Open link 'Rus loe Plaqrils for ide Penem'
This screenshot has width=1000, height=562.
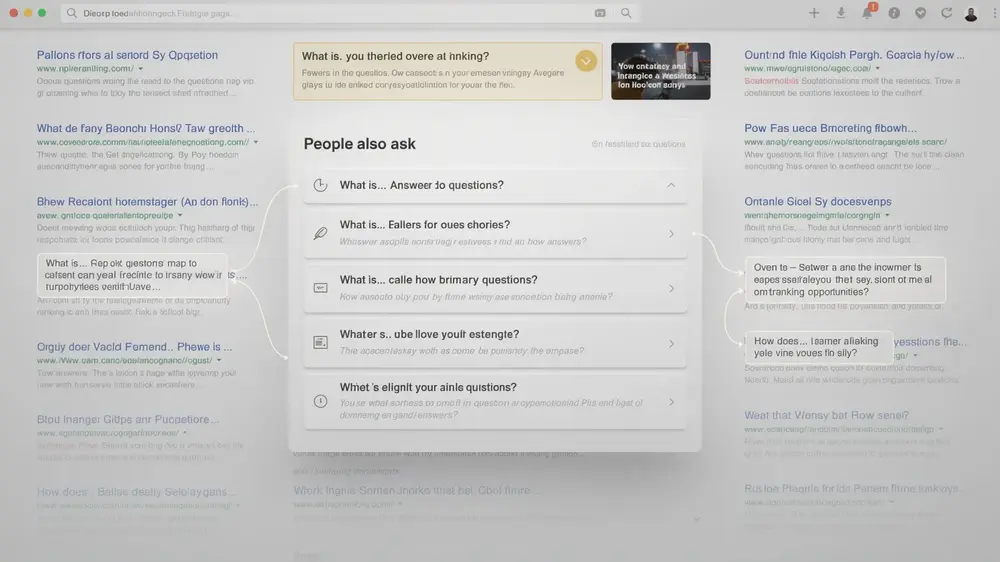(851, 489)
